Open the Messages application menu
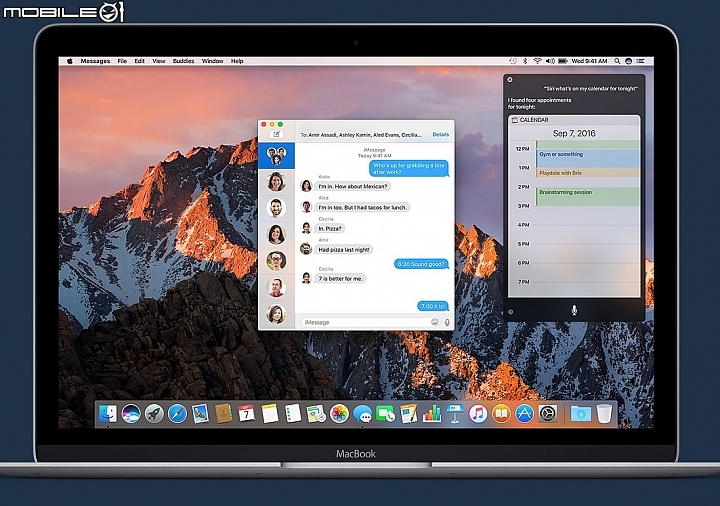Screen dimensions: 720x506 coord(96,61)
